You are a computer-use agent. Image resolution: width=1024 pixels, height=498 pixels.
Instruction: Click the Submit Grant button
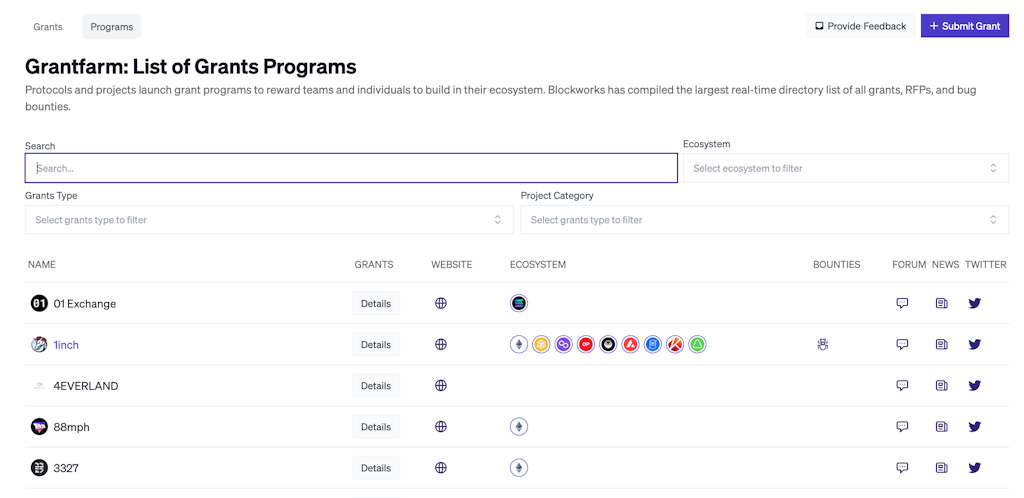click(x=964, y=26)
